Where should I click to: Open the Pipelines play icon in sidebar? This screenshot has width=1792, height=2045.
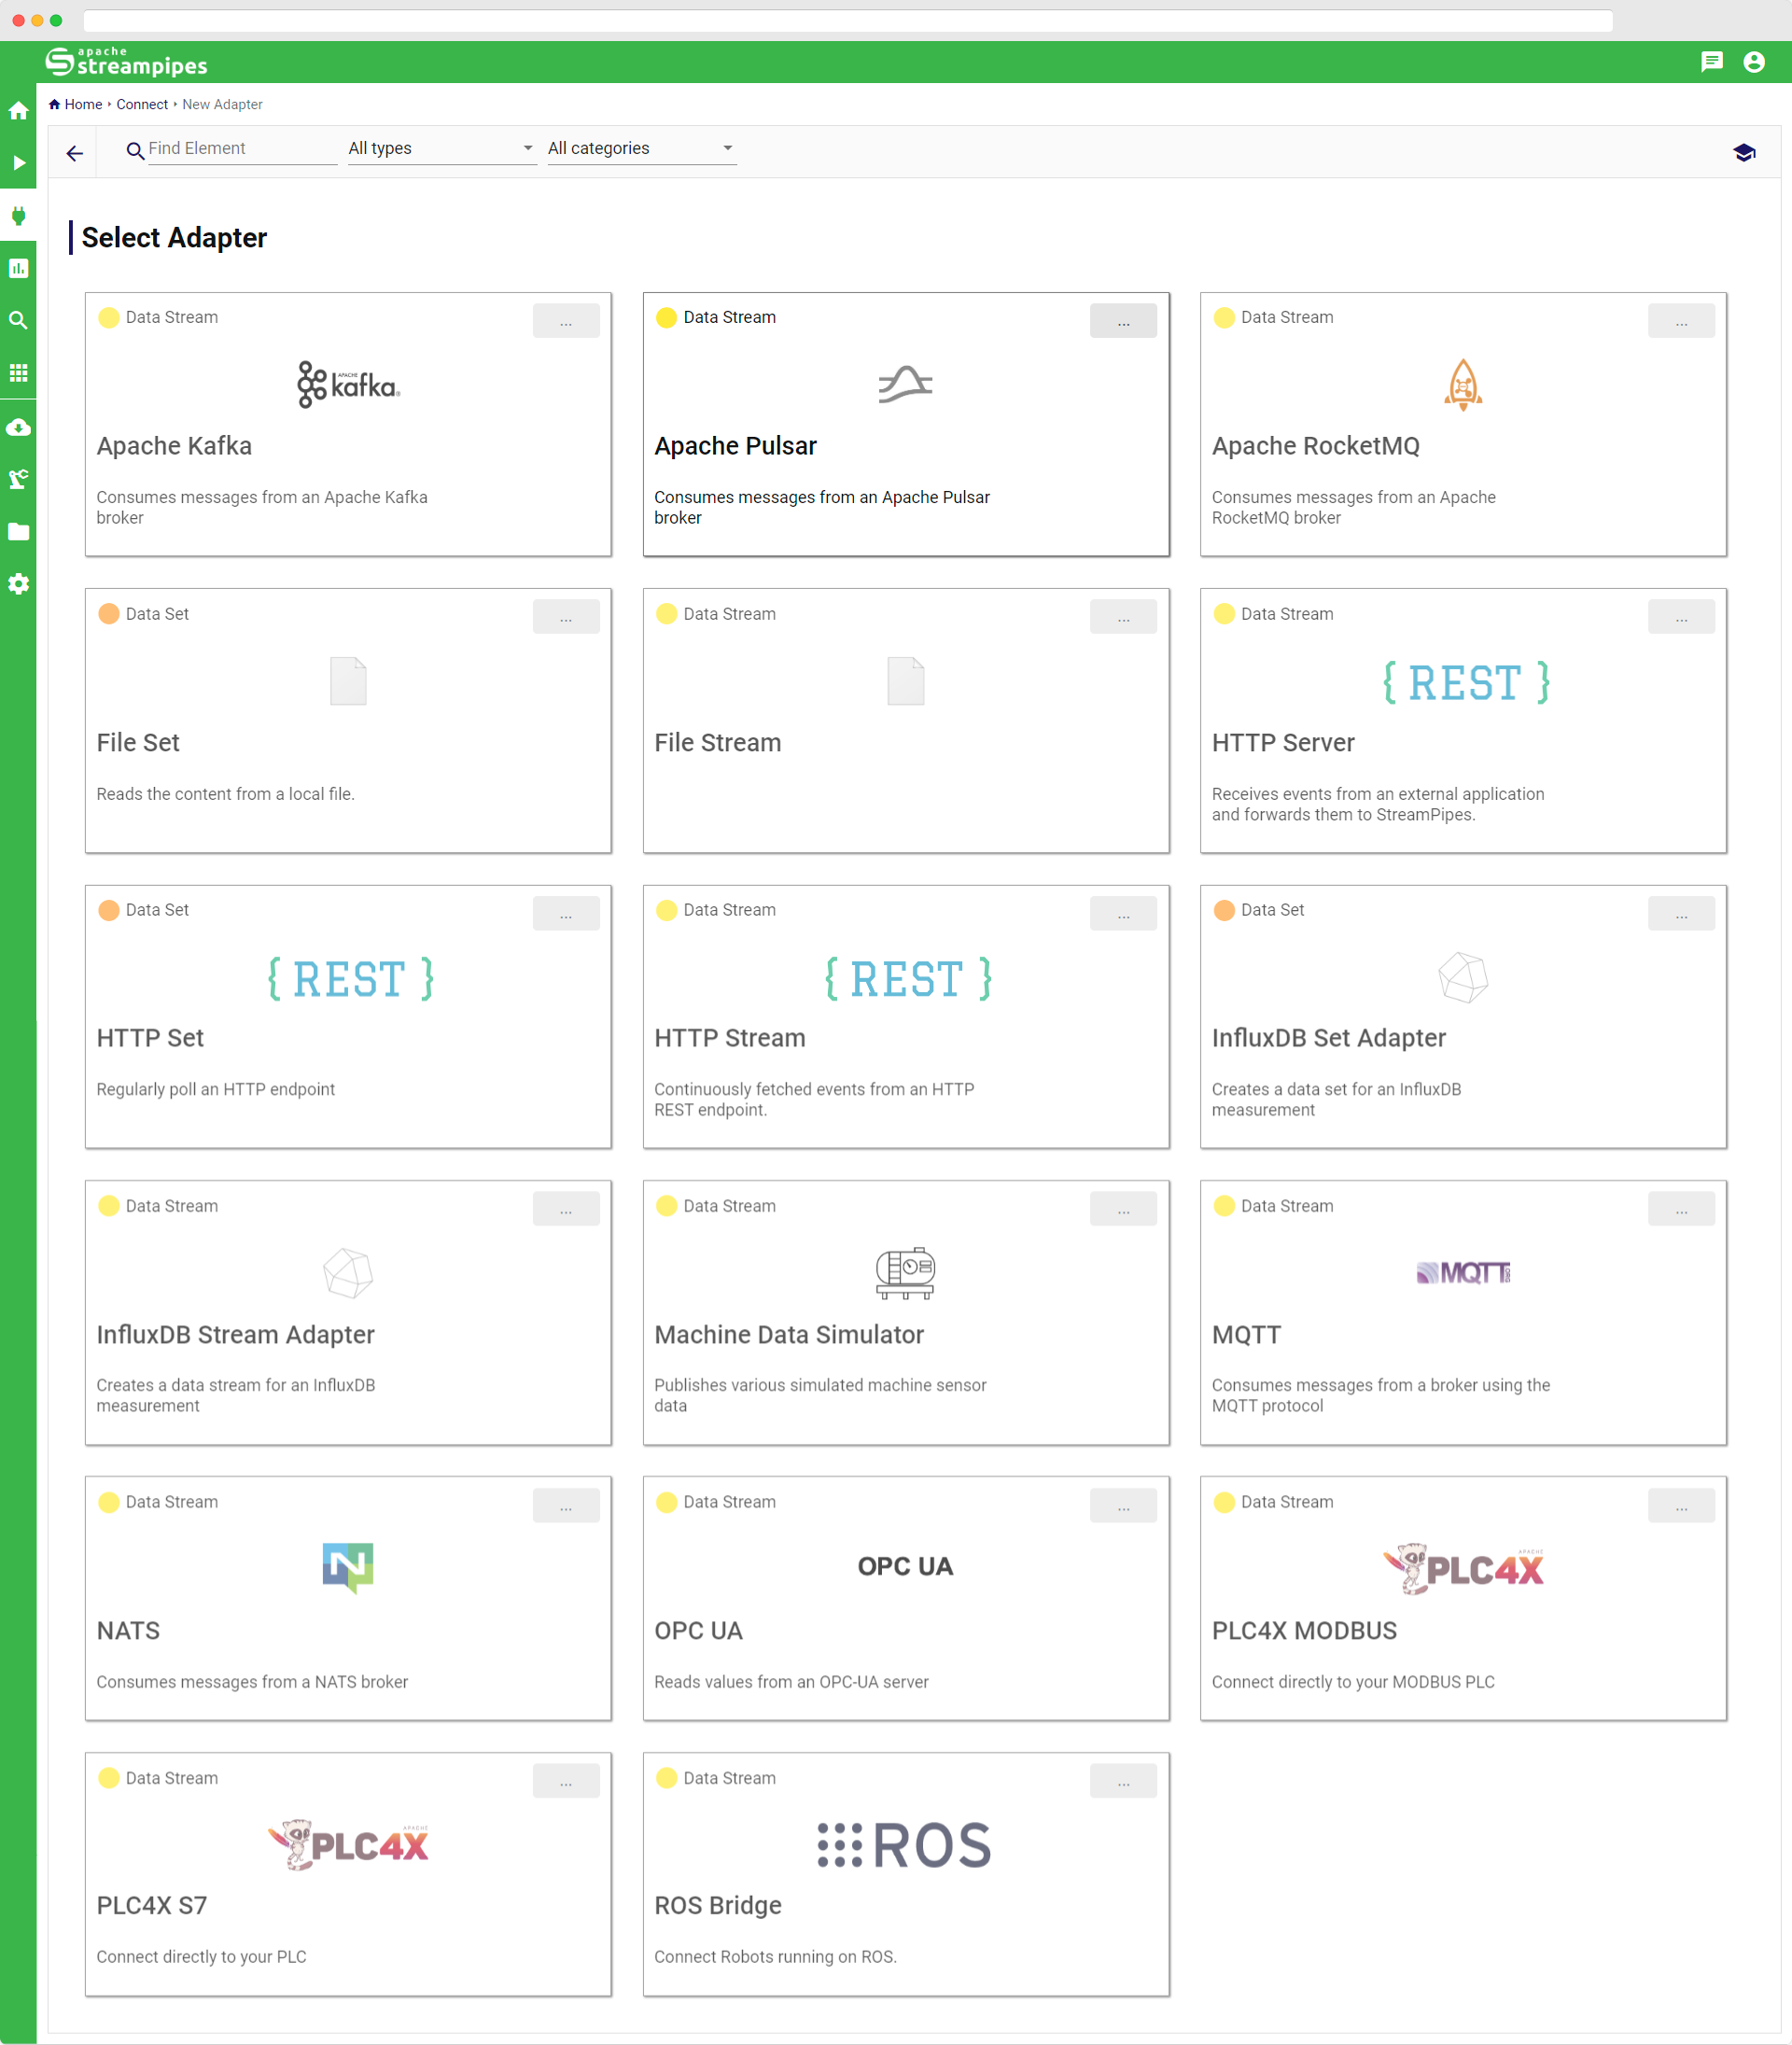(x=18, y=163)
